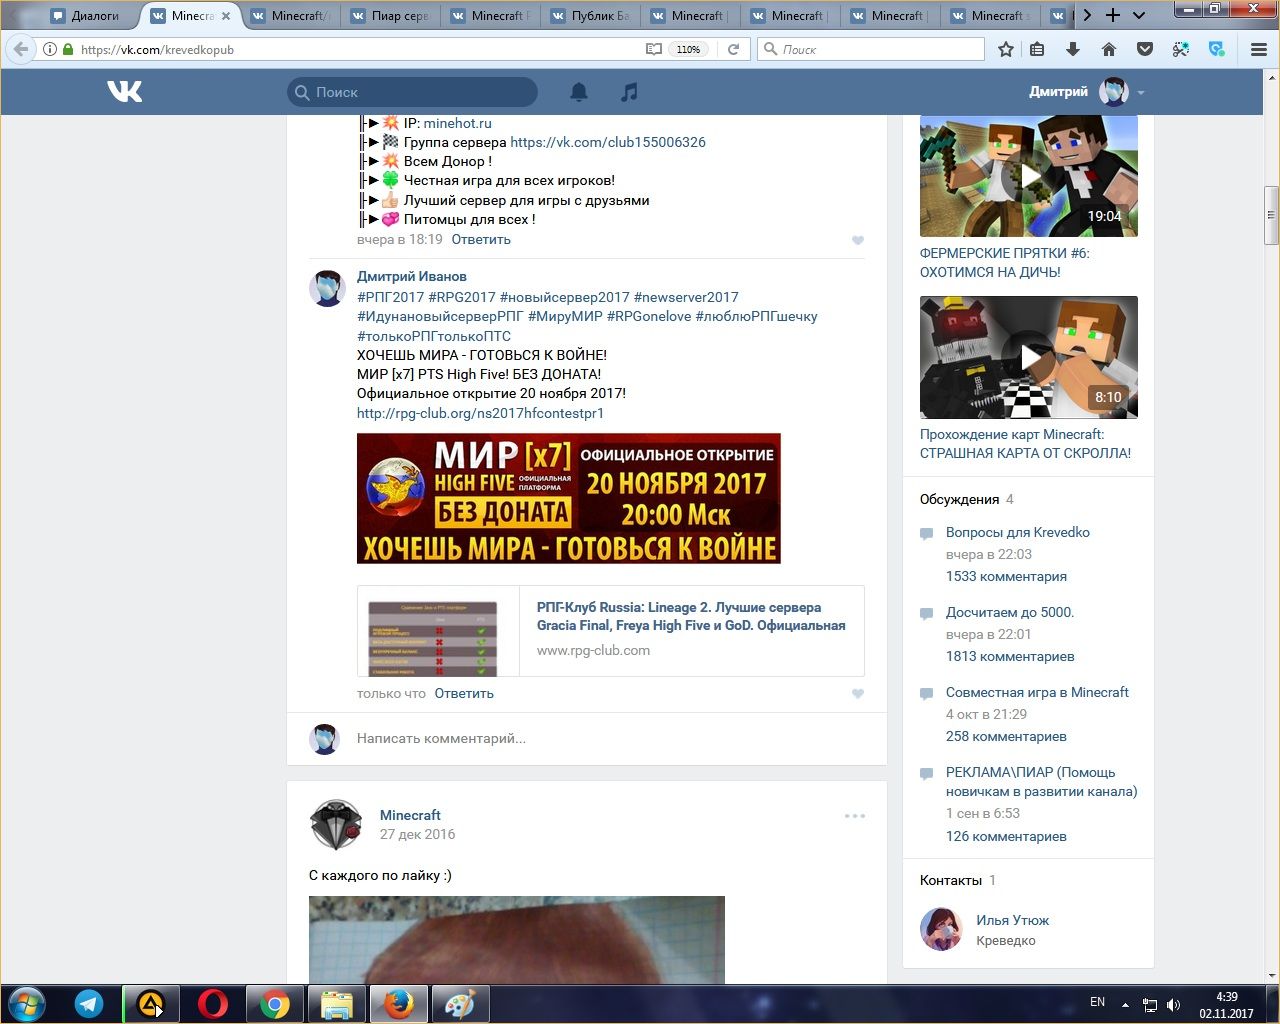Open Paint palette app in taskbar
Image resolution: width=1280 pixels, height=1024 pixels.
pos(460,1004)
